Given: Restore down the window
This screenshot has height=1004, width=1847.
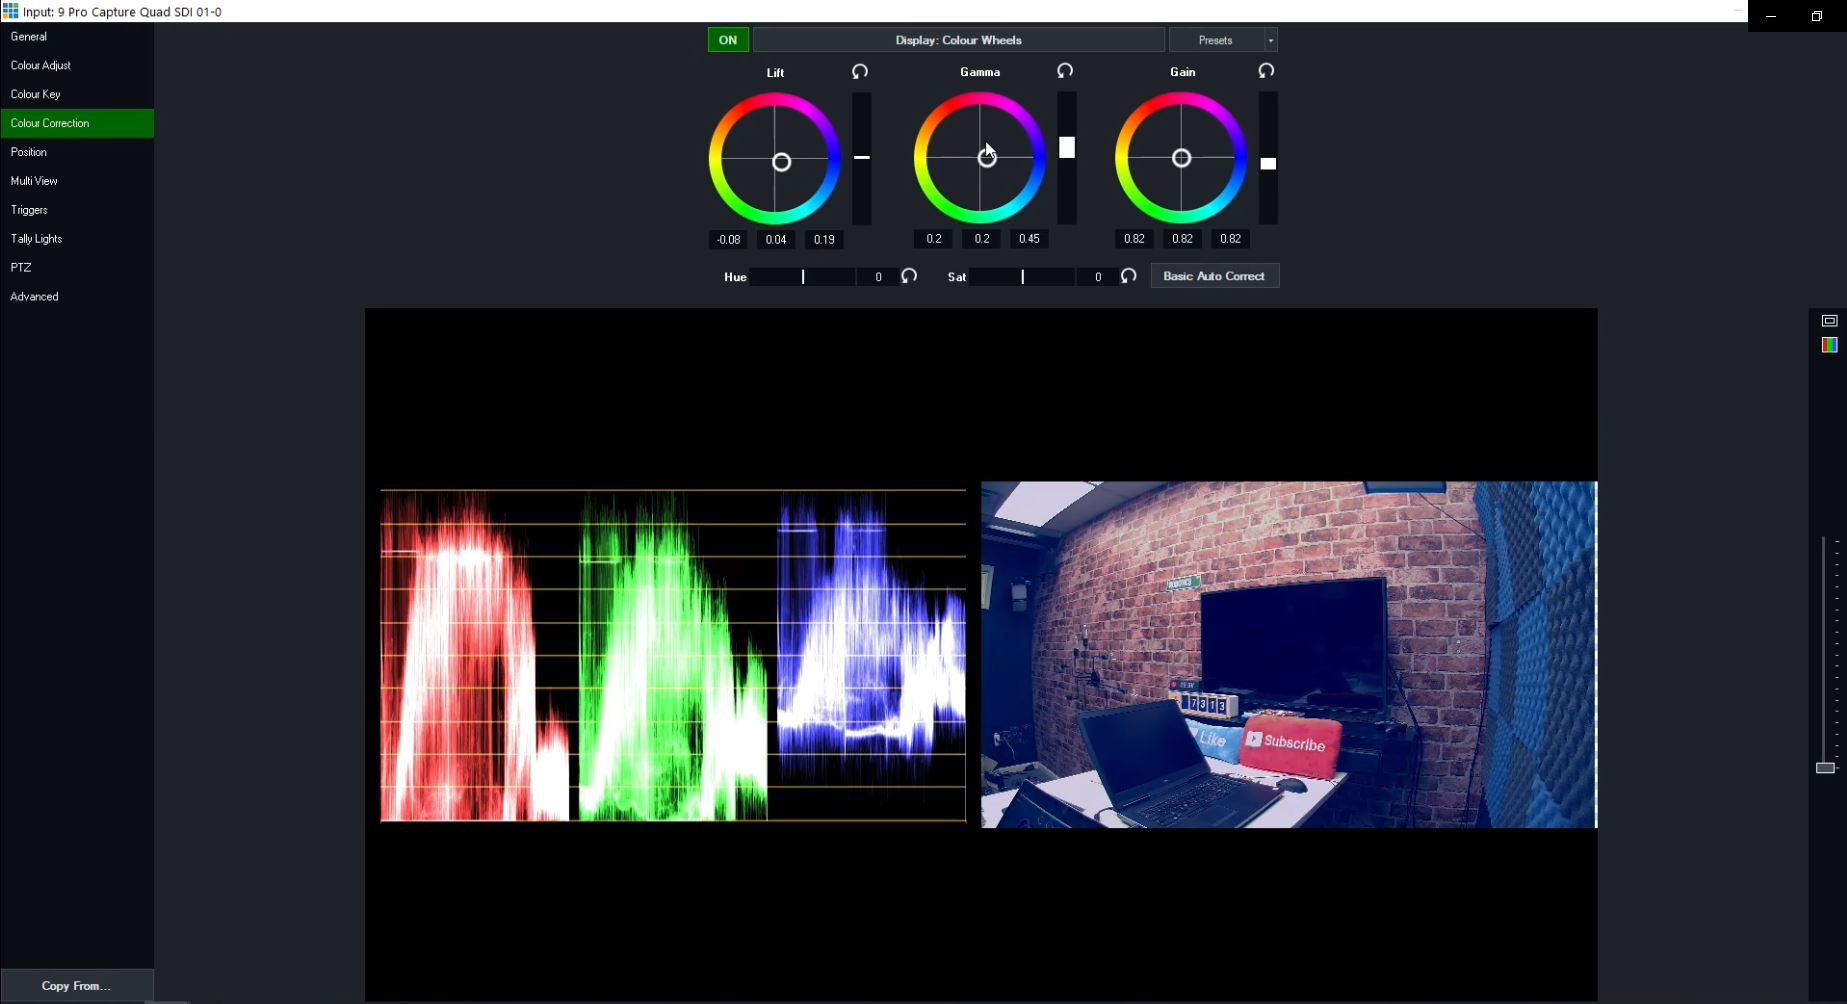Looking at the screenshot, I should 1816,16.
